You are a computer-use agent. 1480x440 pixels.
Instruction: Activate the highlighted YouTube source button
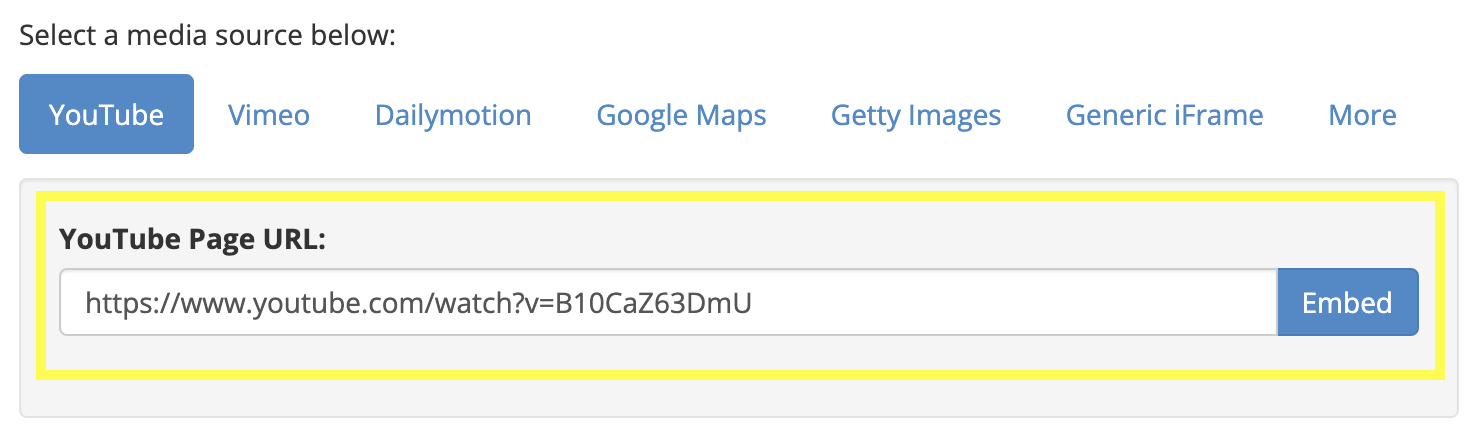(x=106, y=115)
